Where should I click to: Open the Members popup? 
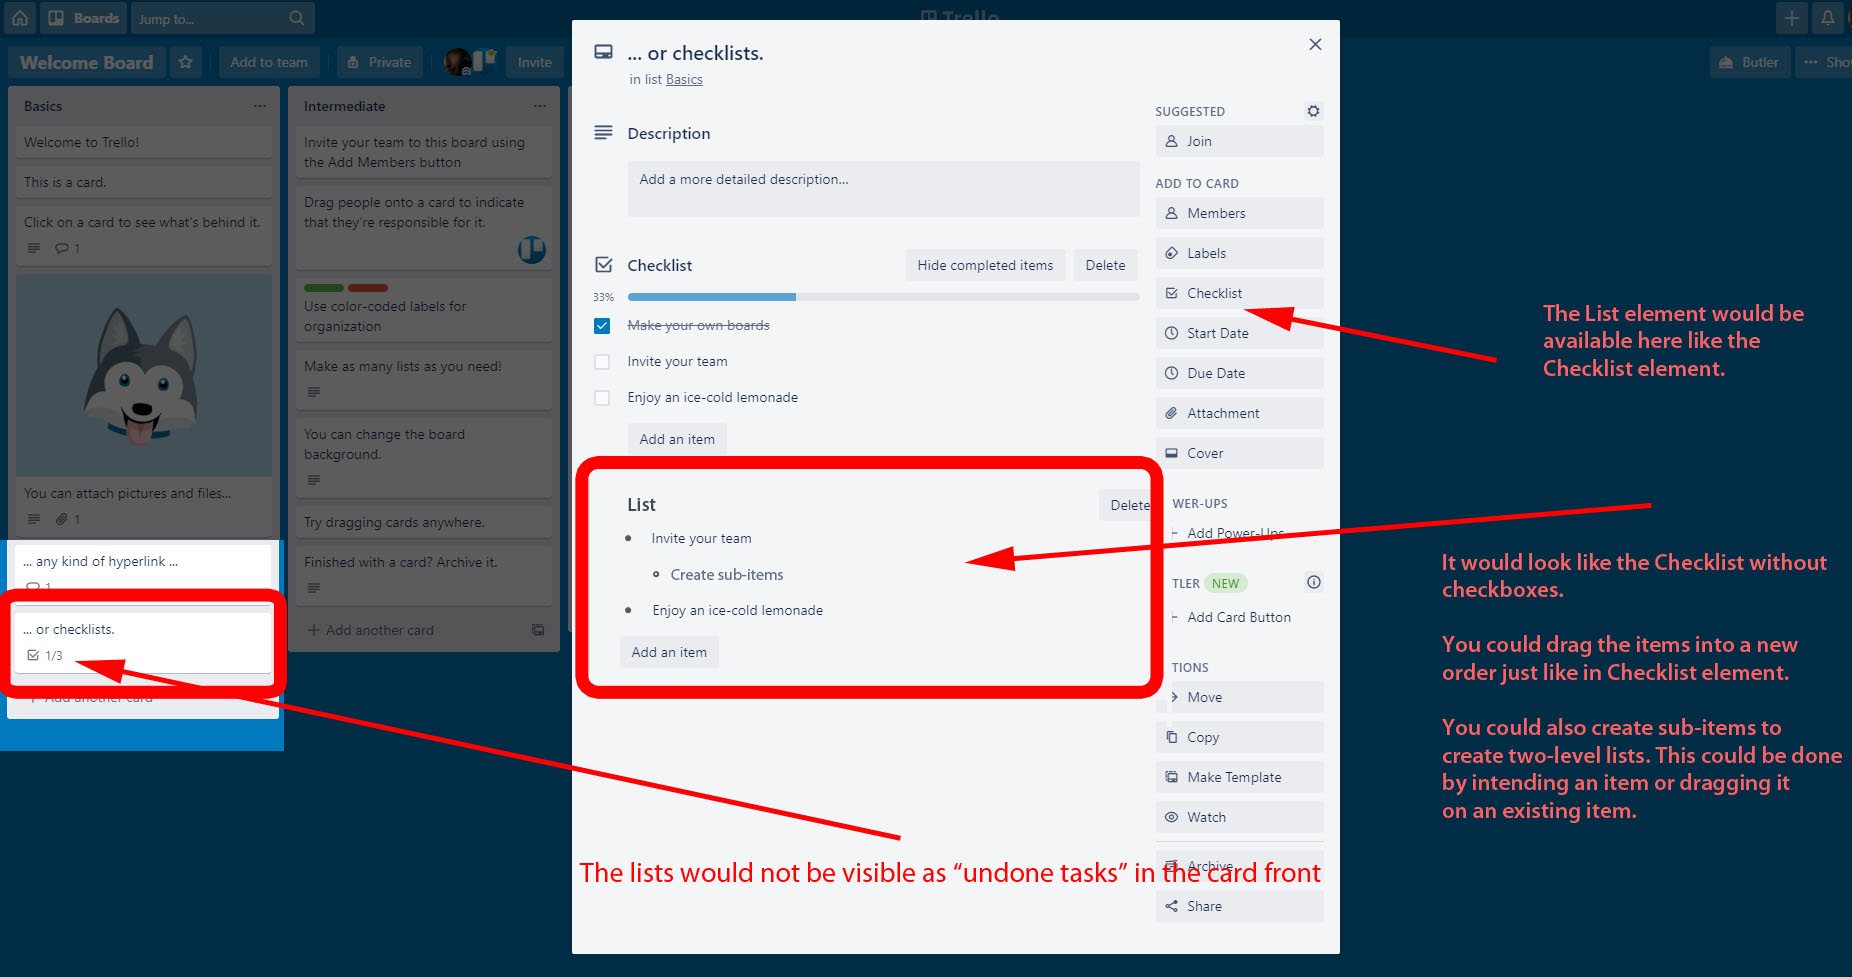click(1239, 213)
